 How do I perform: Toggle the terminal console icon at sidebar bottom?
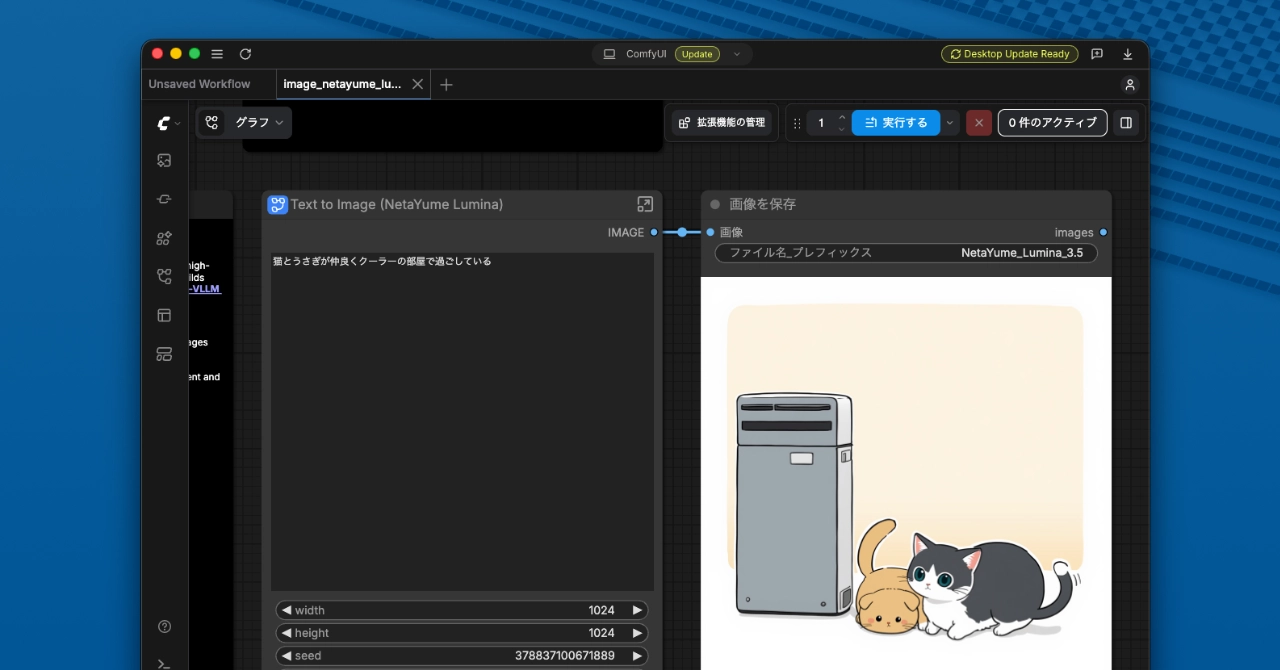[x=164, y=663]
